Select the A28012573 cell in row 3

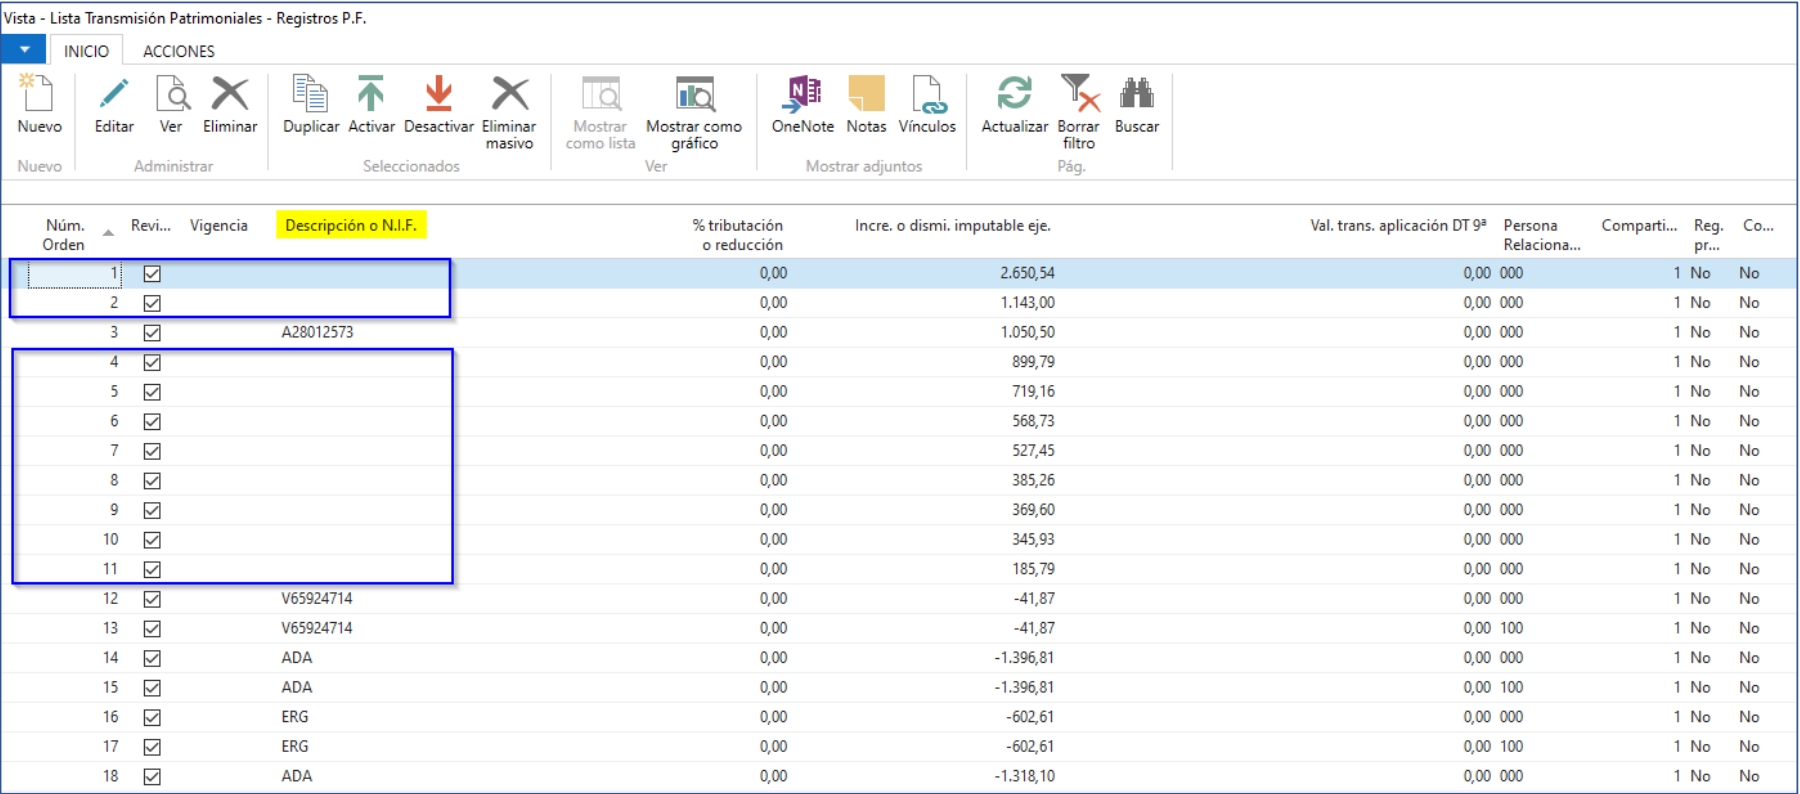317,332
